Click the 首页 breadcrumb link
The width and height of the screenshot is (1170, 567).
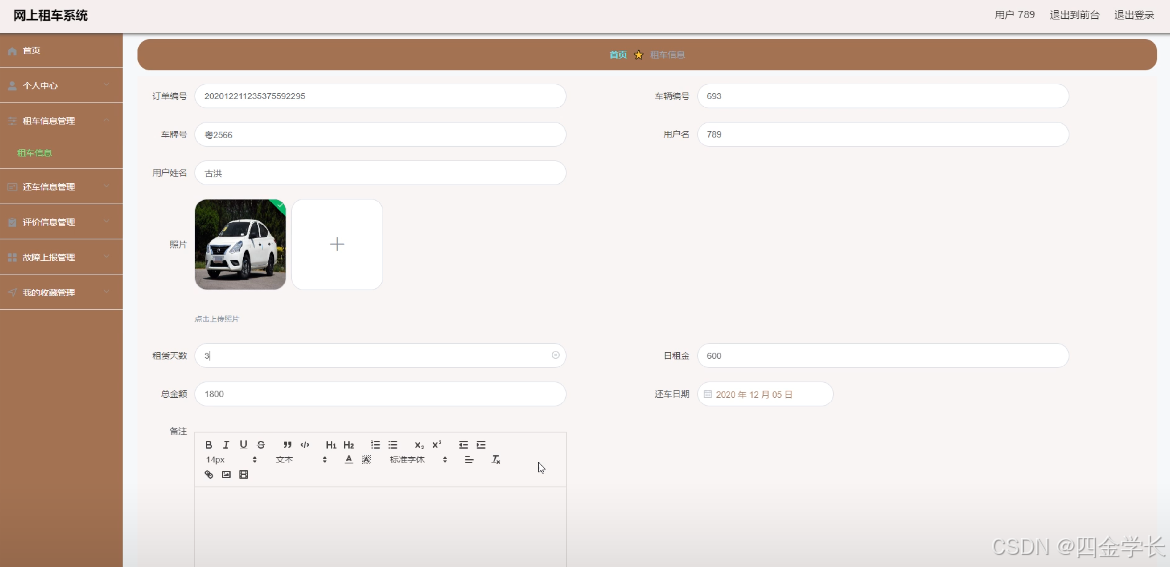618,55
